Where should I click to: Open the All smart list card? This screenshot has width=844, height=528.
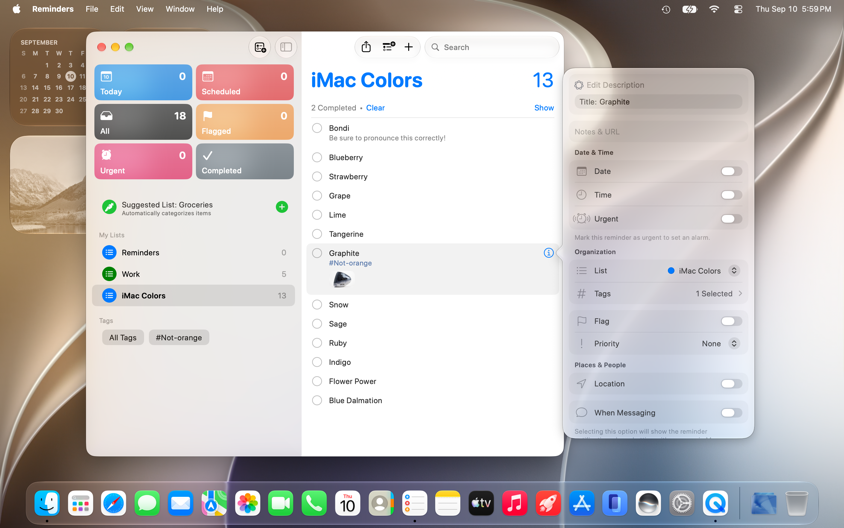click(x=143, y=122)
